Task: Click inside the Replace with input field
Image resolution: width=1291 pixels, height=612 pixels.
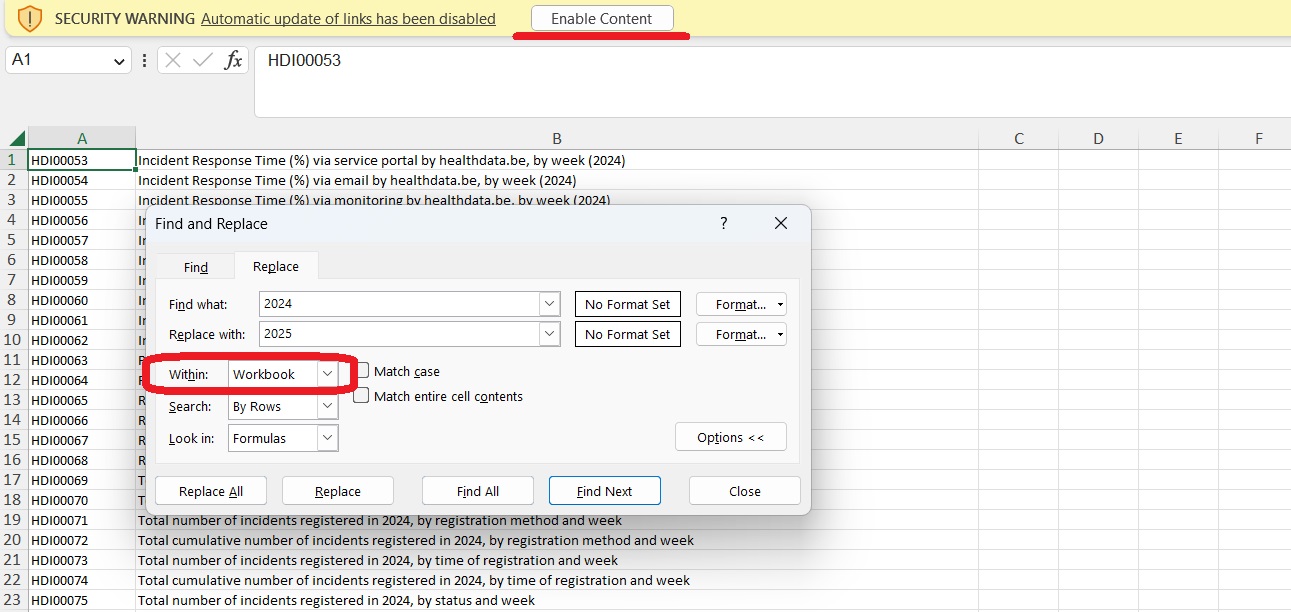Action: pos(398,334)
